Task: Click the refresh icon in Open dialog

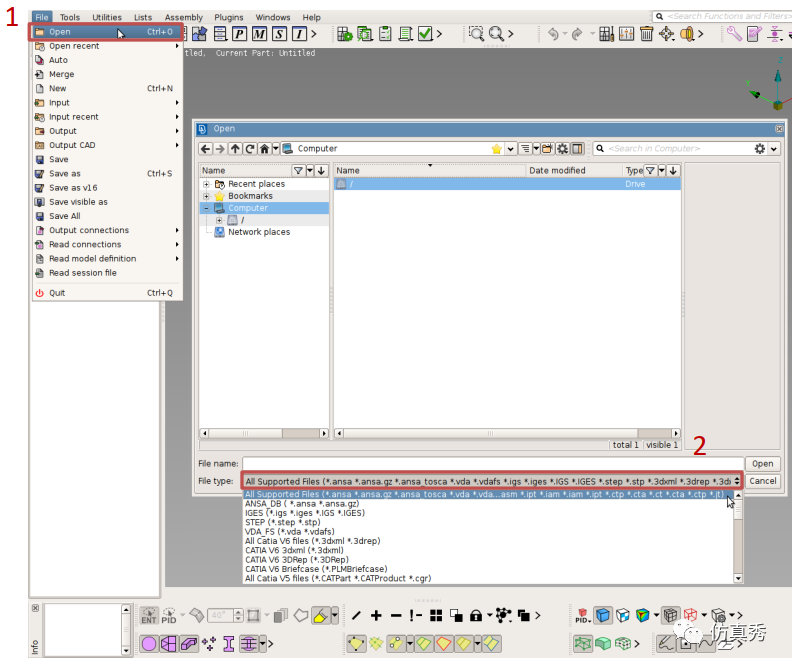Action: pyautogui.click(x=250, y=148)
